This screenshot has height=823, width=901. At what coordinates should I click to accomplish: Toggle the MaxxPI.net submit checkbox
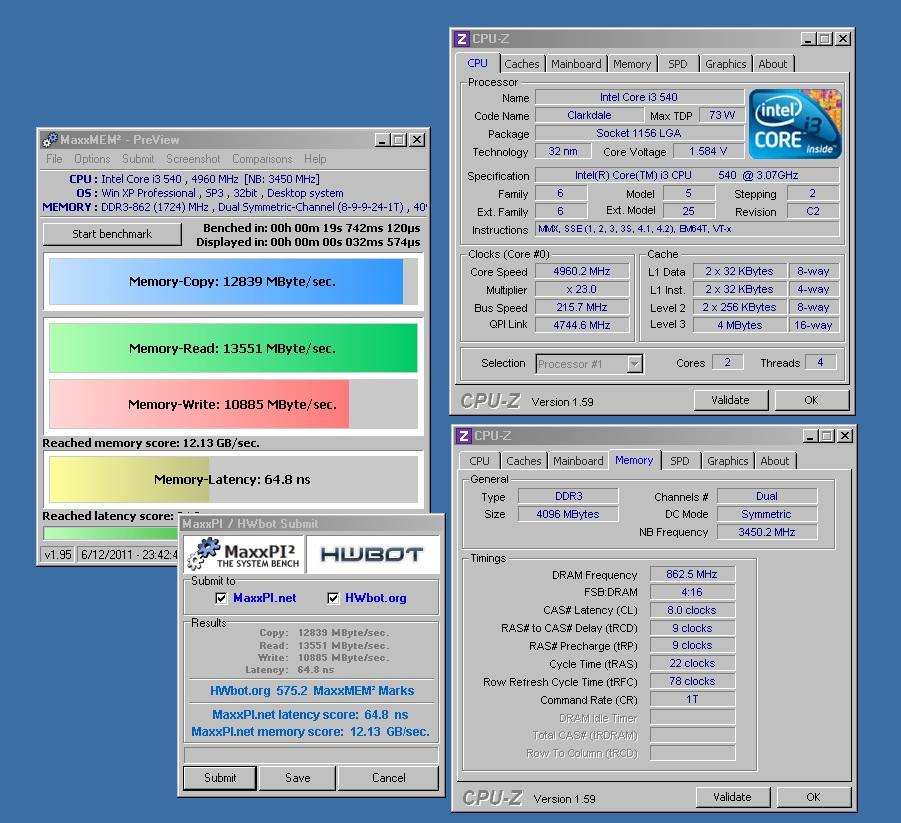click(221, 598)
